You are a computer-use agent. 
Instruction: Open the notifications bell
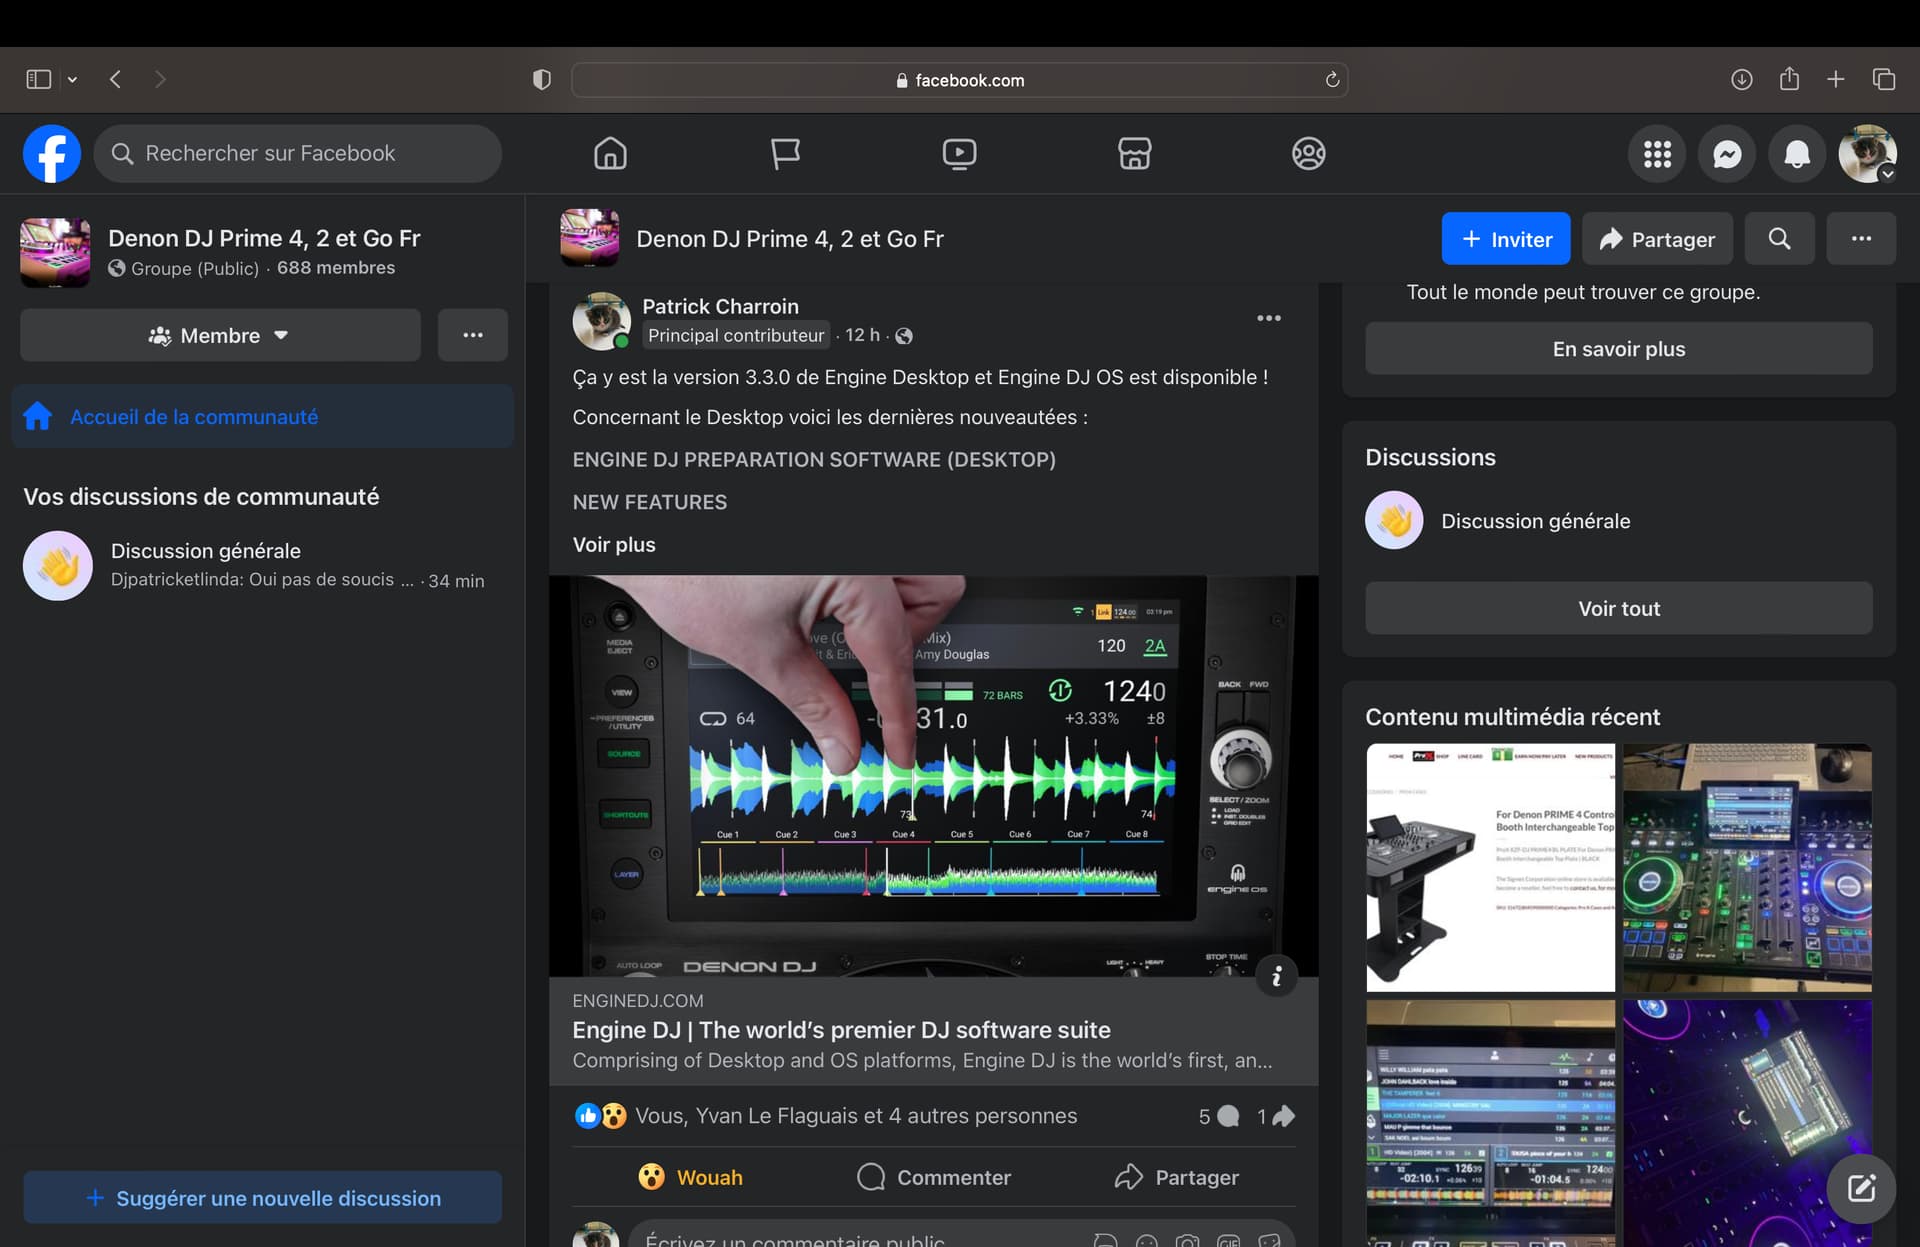[1797, 154]
